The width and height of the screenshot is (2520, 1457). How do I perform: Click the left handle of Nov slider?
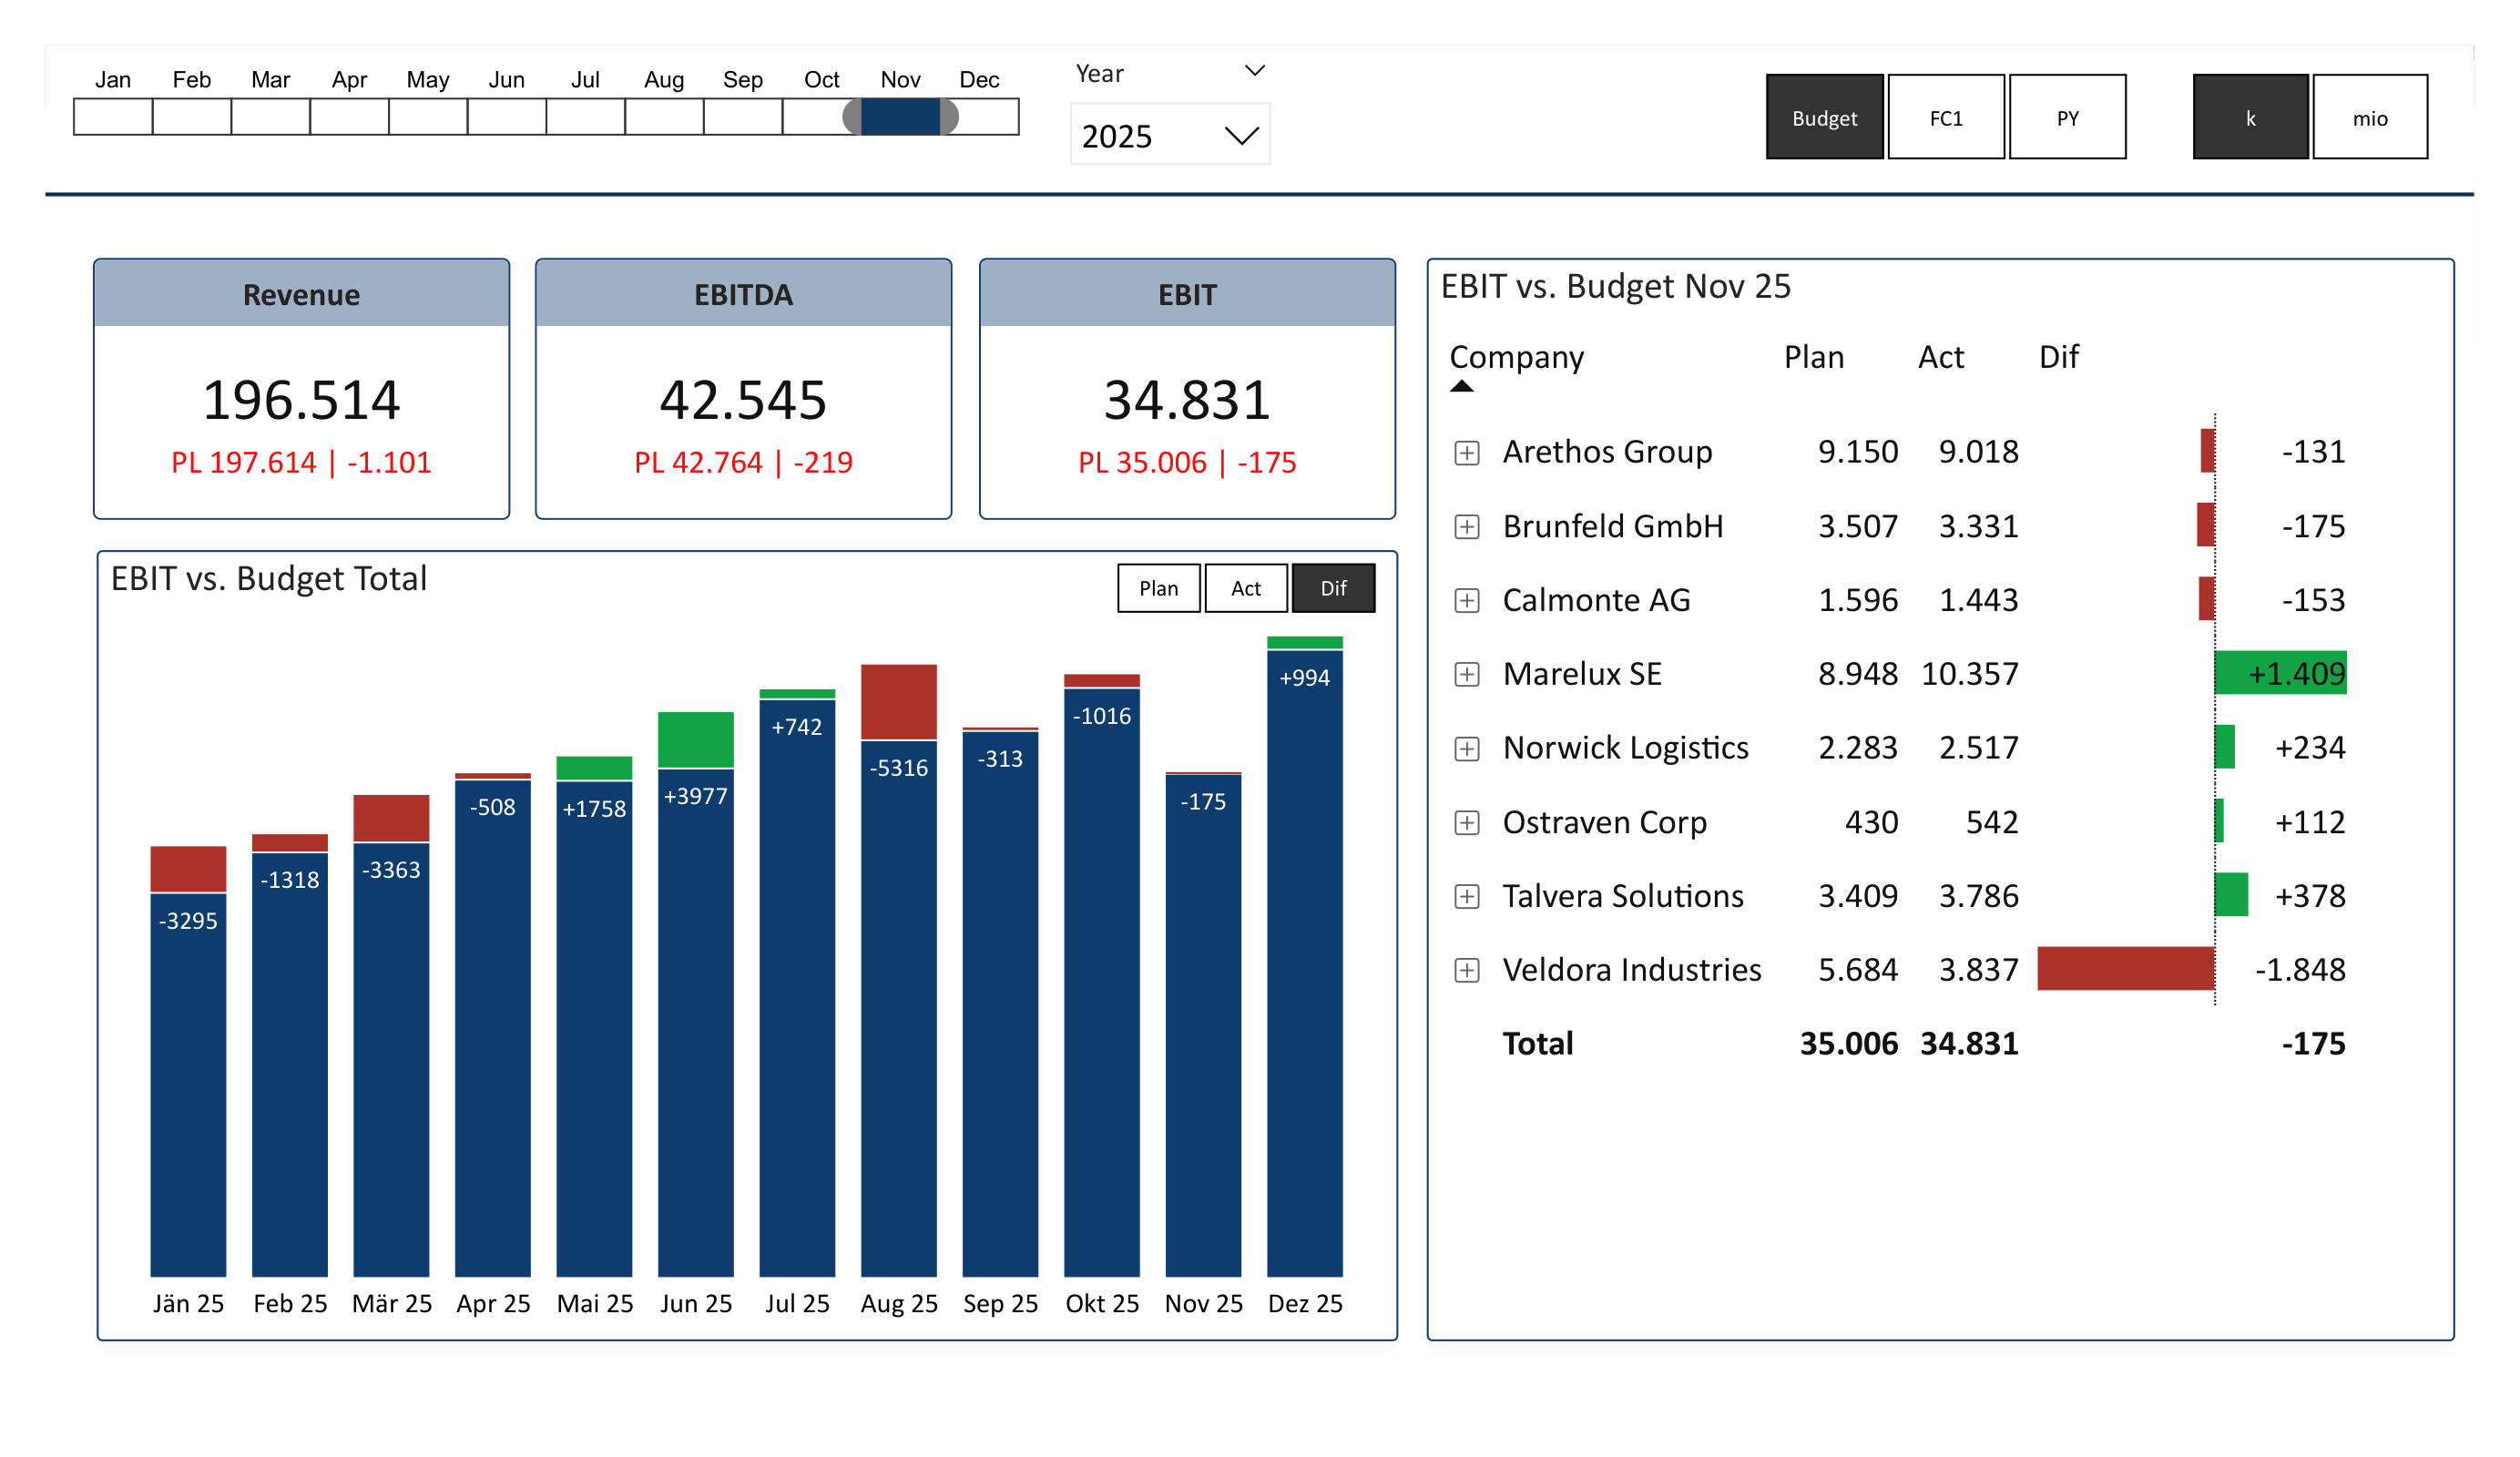pyautogui.click(x=852, y=116)
